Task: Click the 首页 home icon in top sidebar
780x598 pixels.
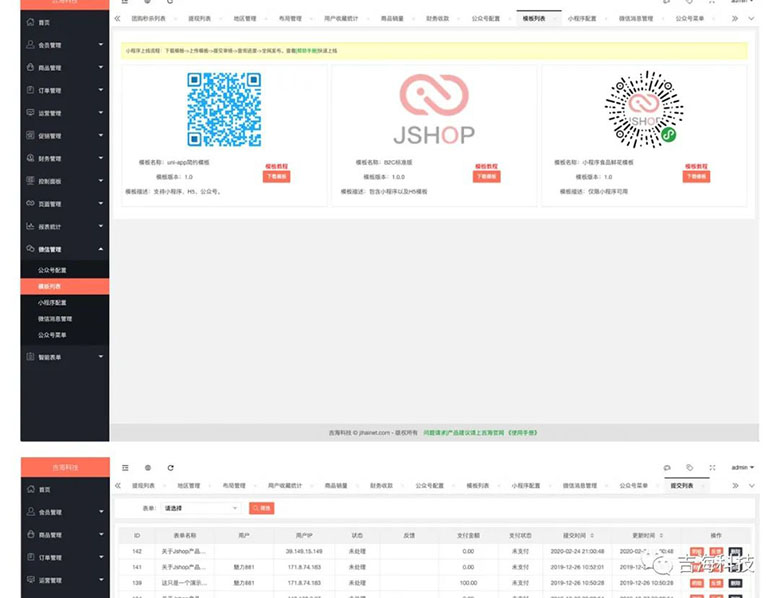Action: pos(30,22)
